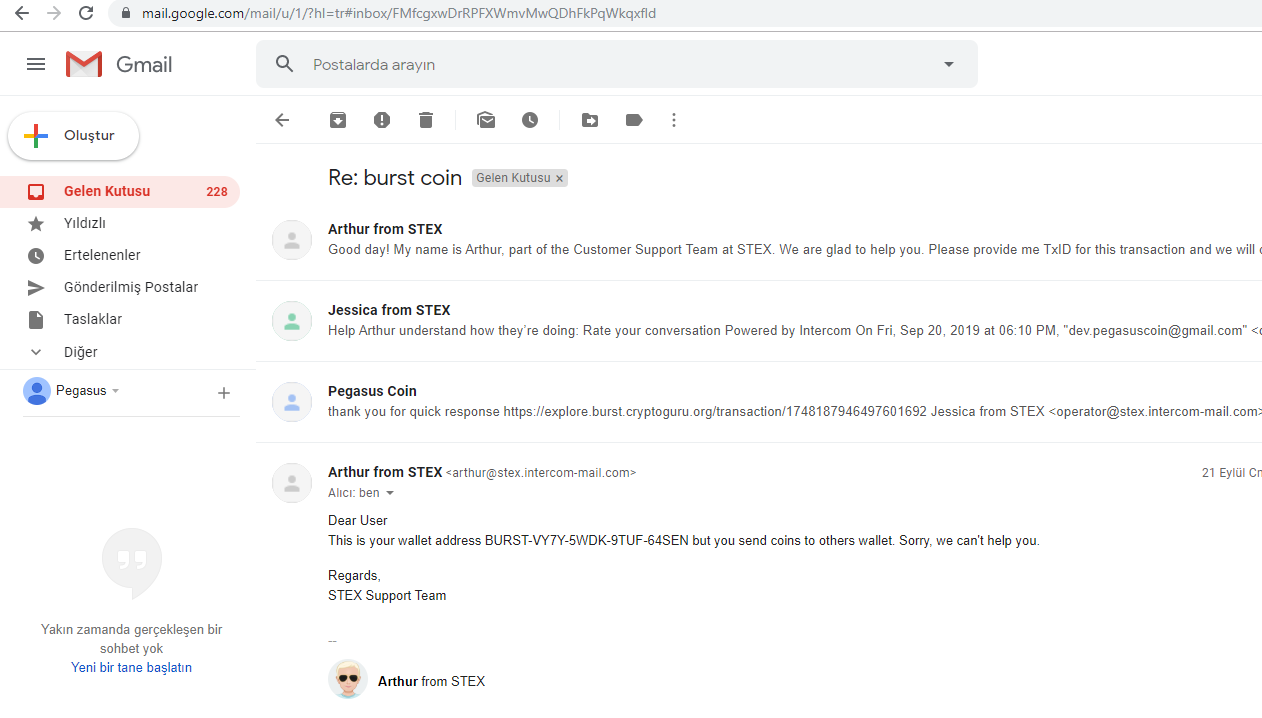Click Arthur's sunglasses avatar in signature
This screenshot has height=718, width=1262.
(x=348, y=679)
